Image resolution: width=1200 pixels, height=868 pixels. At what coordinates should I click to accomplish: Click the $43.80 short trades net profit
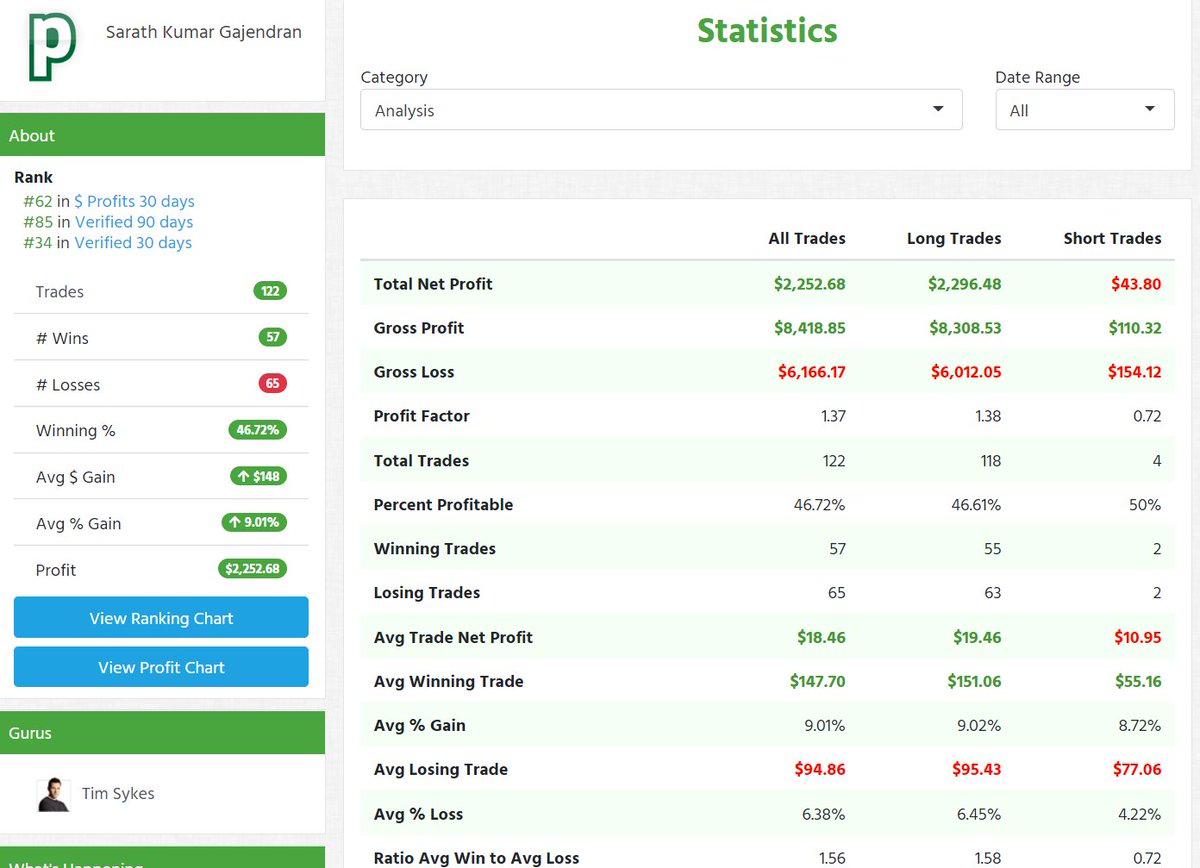(x=1136, y=284)
